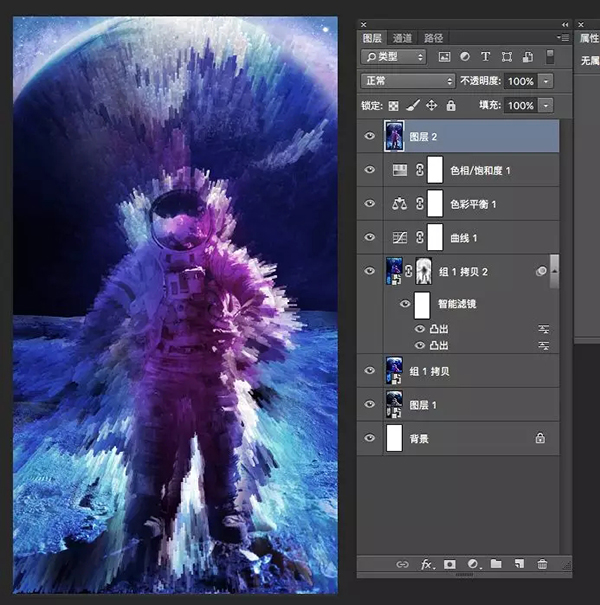The width and height of the screenshot is (600, 605).
Task: Switch to the 路径 paths tab
Action: (x=433, y=37)
